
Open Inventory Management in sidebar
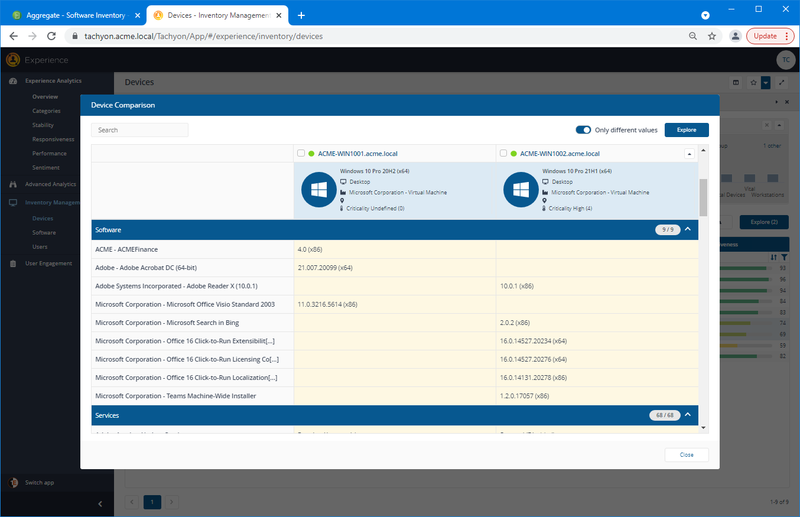click(52, 203)
